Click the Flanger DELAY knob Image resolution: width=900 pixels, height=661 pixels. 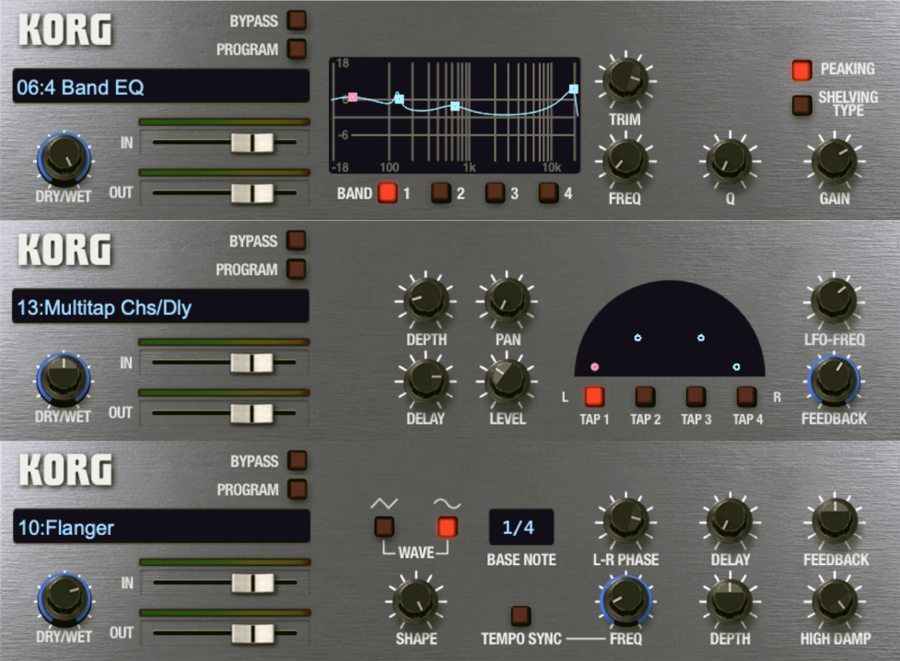coord(730,521)
